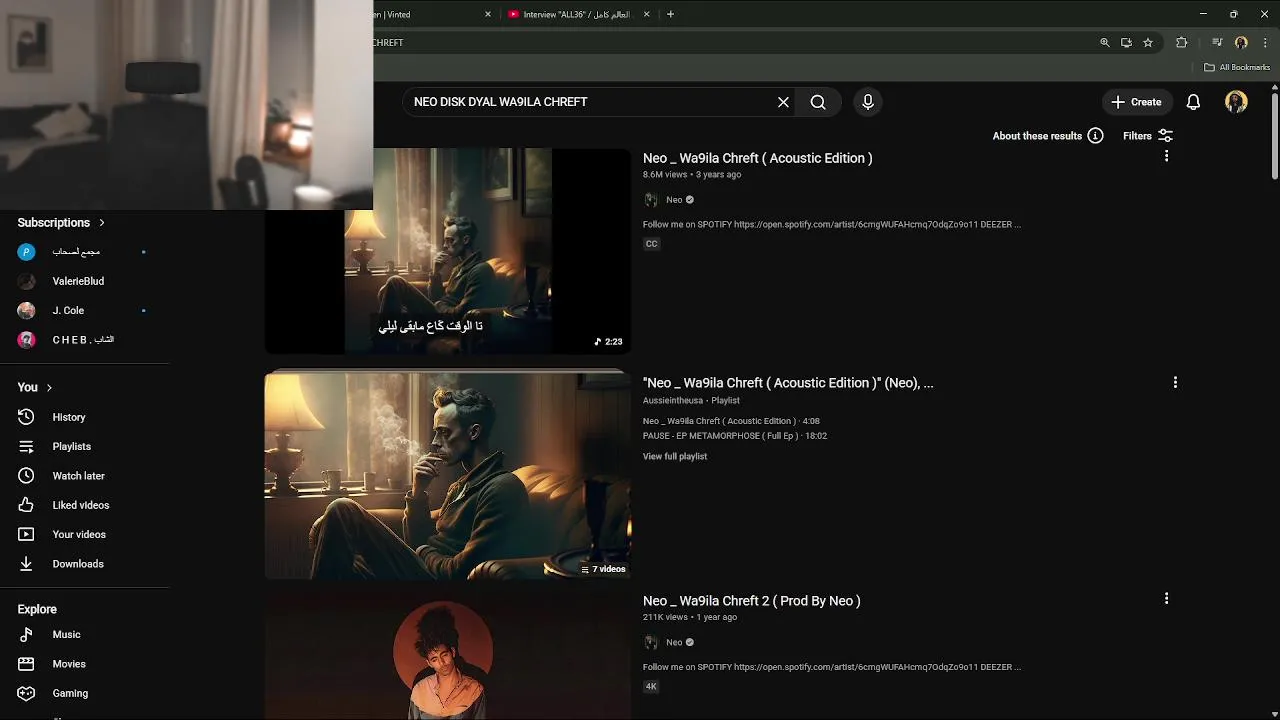Bookmark this page with star icon

pyautogui.click(x=1148, y=43)
